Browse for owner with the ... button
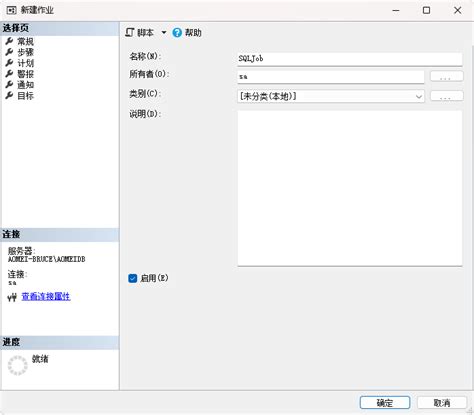Screen dimensions: 474x415 [x=446, y=76]
